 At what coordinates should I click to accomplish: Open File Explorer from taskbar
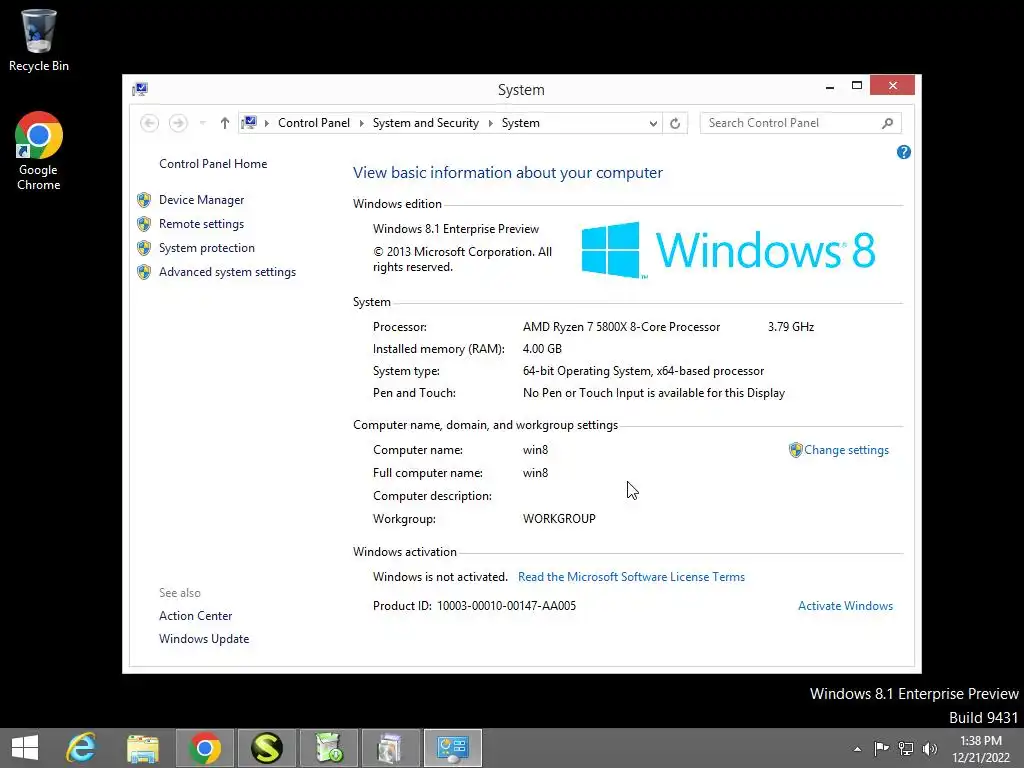coord(142,748)
